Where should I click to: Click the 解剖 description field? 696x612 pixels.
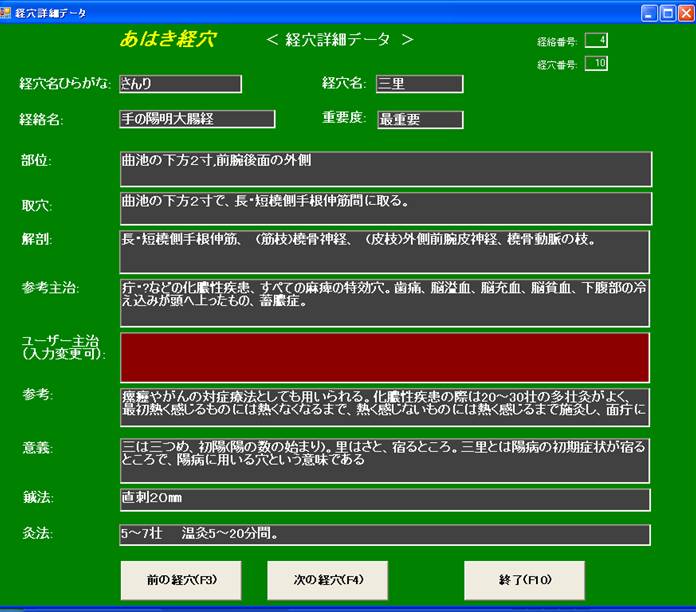tap(384, 251)
